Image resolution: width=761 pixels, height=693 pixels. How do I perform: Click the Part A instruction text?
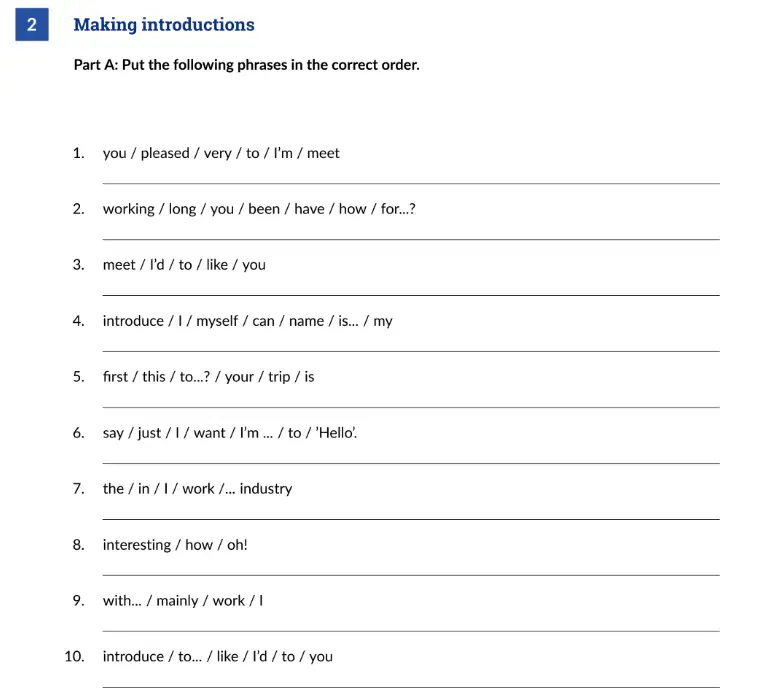pyautogui.click(x=247, y=65)
